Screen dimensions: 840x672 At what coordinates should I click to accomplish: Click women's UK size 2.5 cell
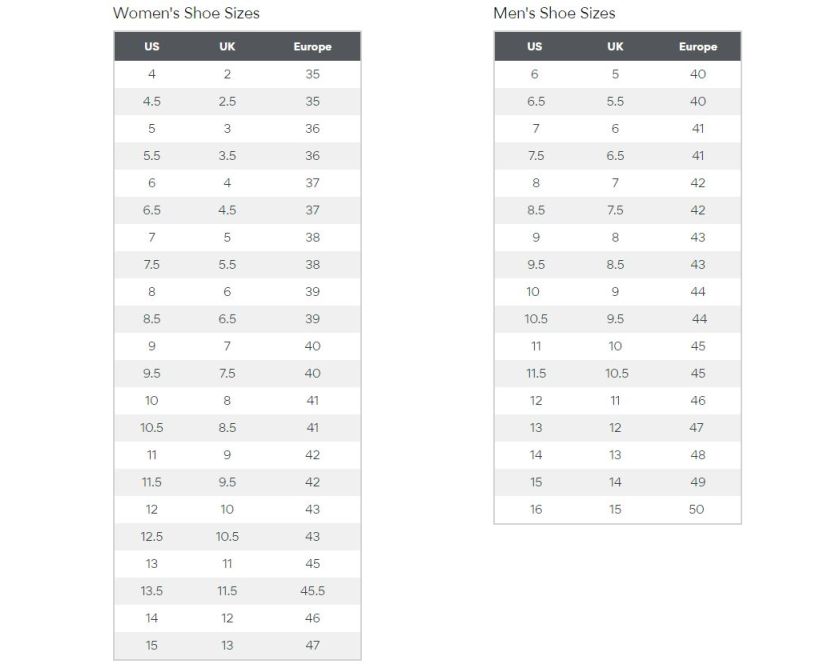pyautogui.click(x=227, y=101)
